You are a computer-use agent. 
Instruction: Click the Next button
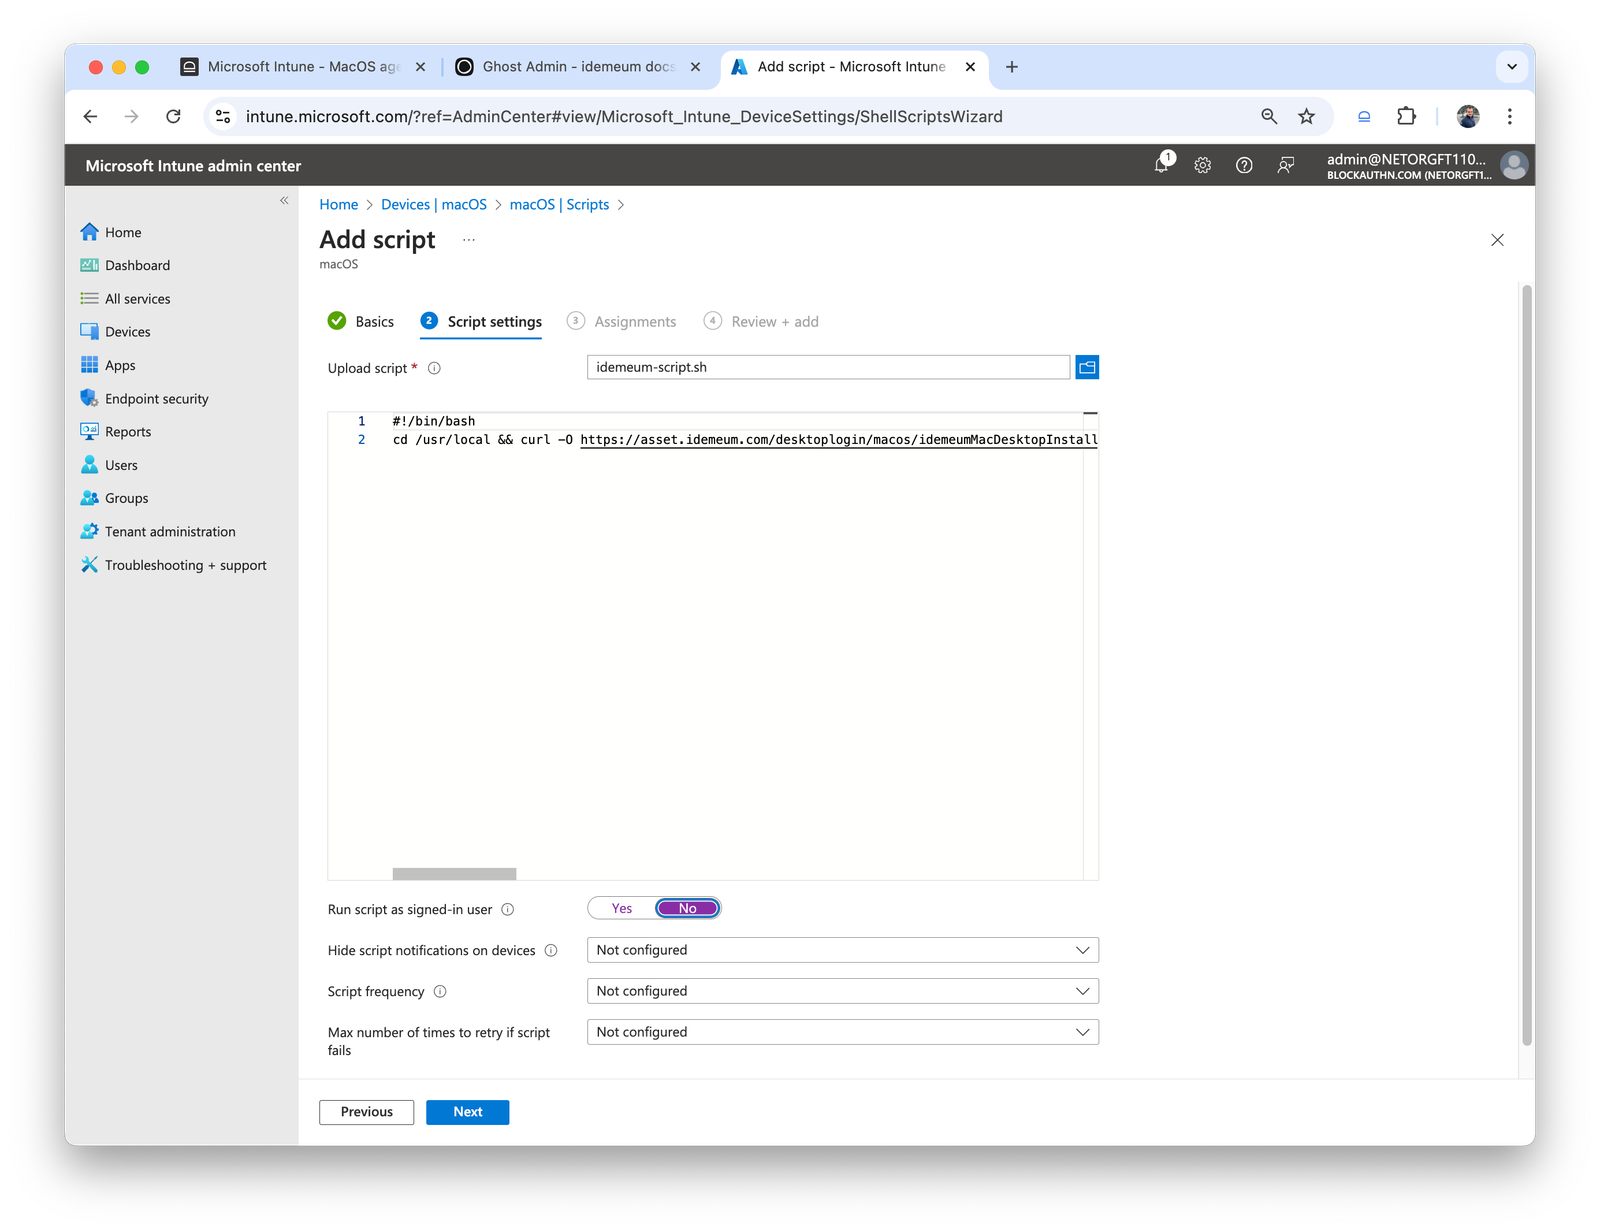pyautogui.click(x=467, y=1112)
